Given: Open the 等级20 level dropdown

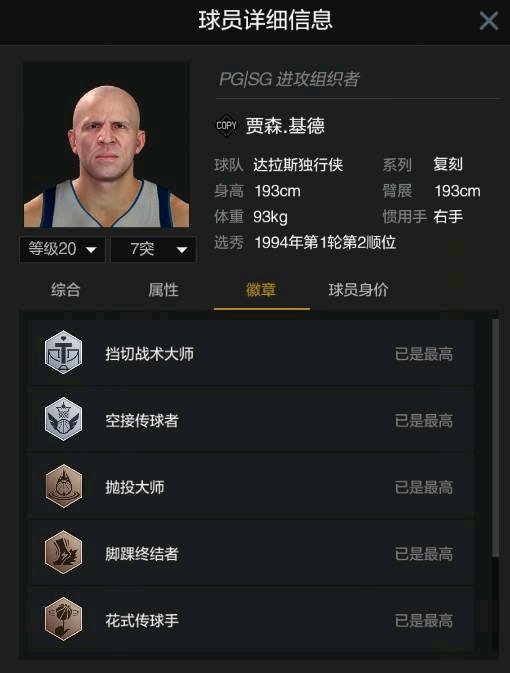Looking at the screenshot, I should point(63,249).
